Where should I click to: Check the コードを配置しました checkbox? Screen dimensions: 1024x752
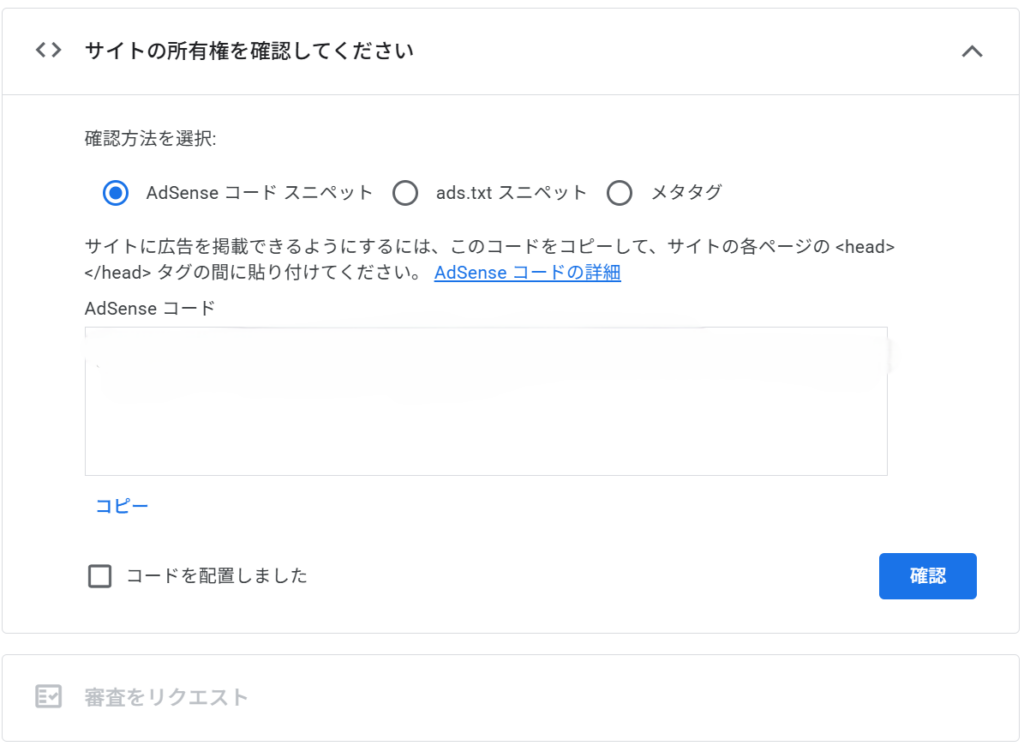pyautogui.click(x=100, y=576)
